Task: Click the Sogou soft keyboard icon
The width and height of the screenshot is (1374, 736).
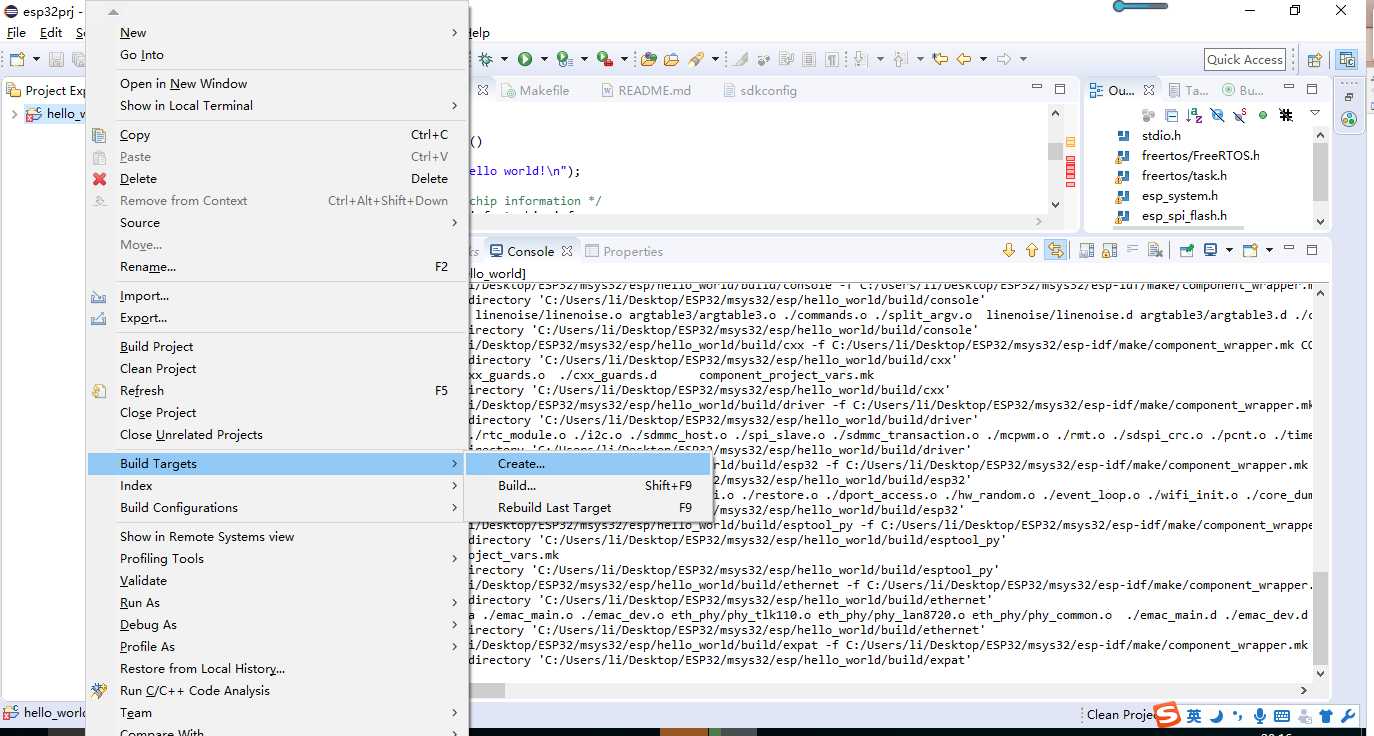Action: [x=1282, y=716]
